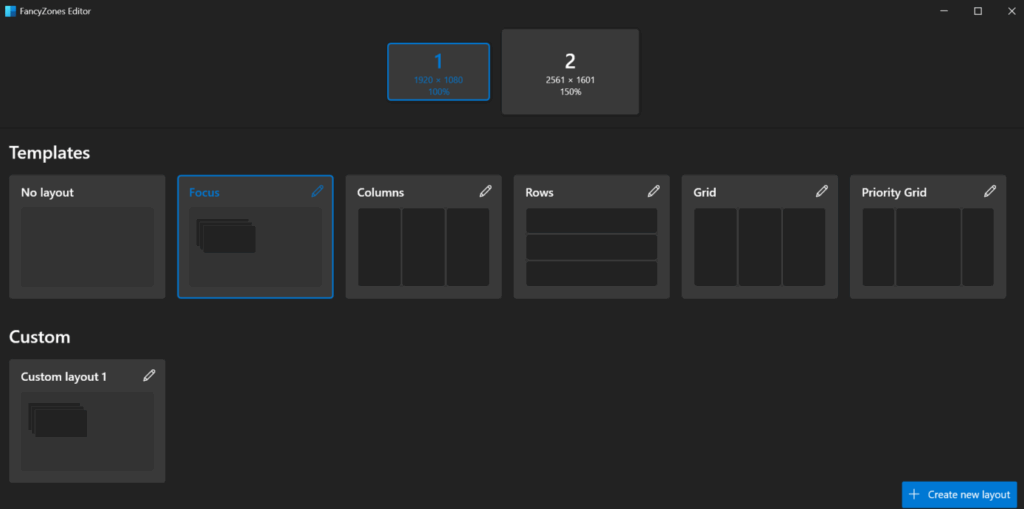
Task: Edit Custom layout 1 with pencil icon
Action: tap(150, 375)
